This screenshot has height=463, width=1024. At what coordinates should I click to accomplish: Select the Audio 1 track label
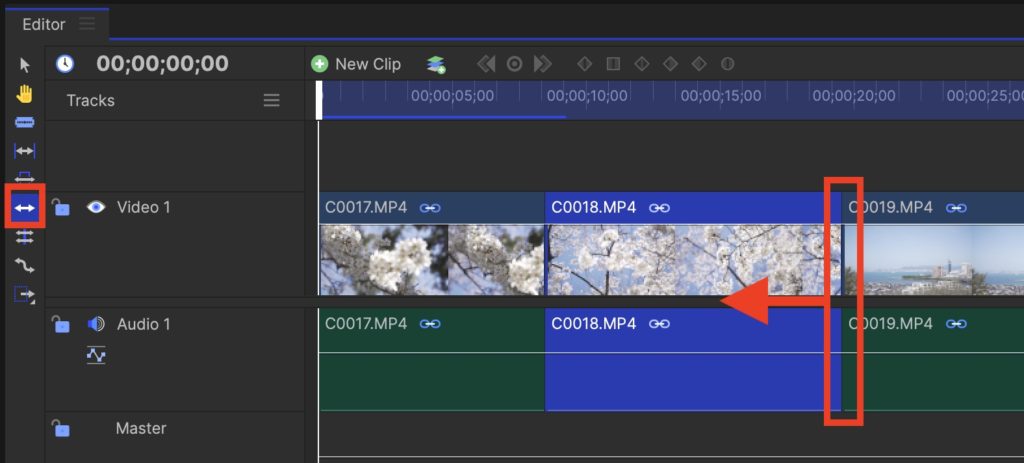[144, 324]
